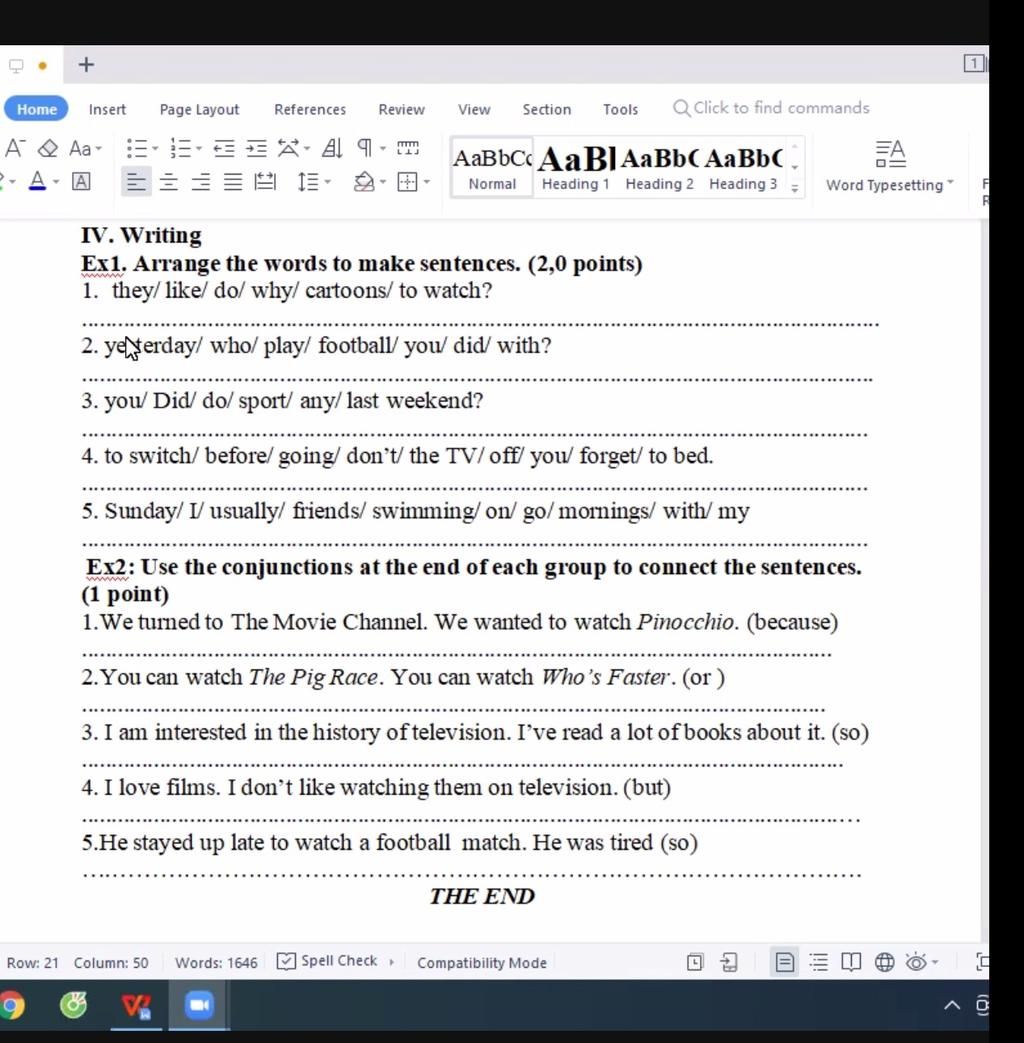Open Google Chrome from taskbar
1024x1043 pixels.
click(x=11, y=1004)
